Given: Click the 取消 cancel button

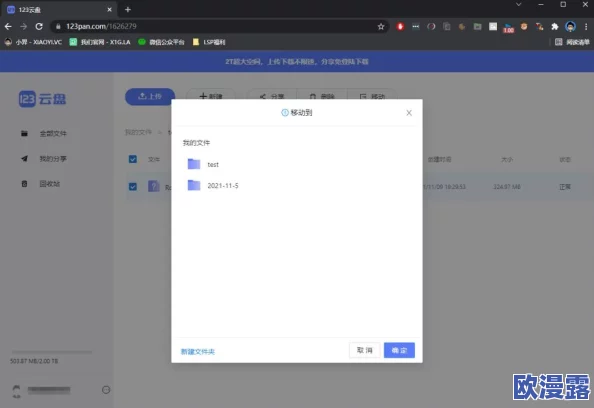Looking at the screenshot, I should click(x=364, y=350).
